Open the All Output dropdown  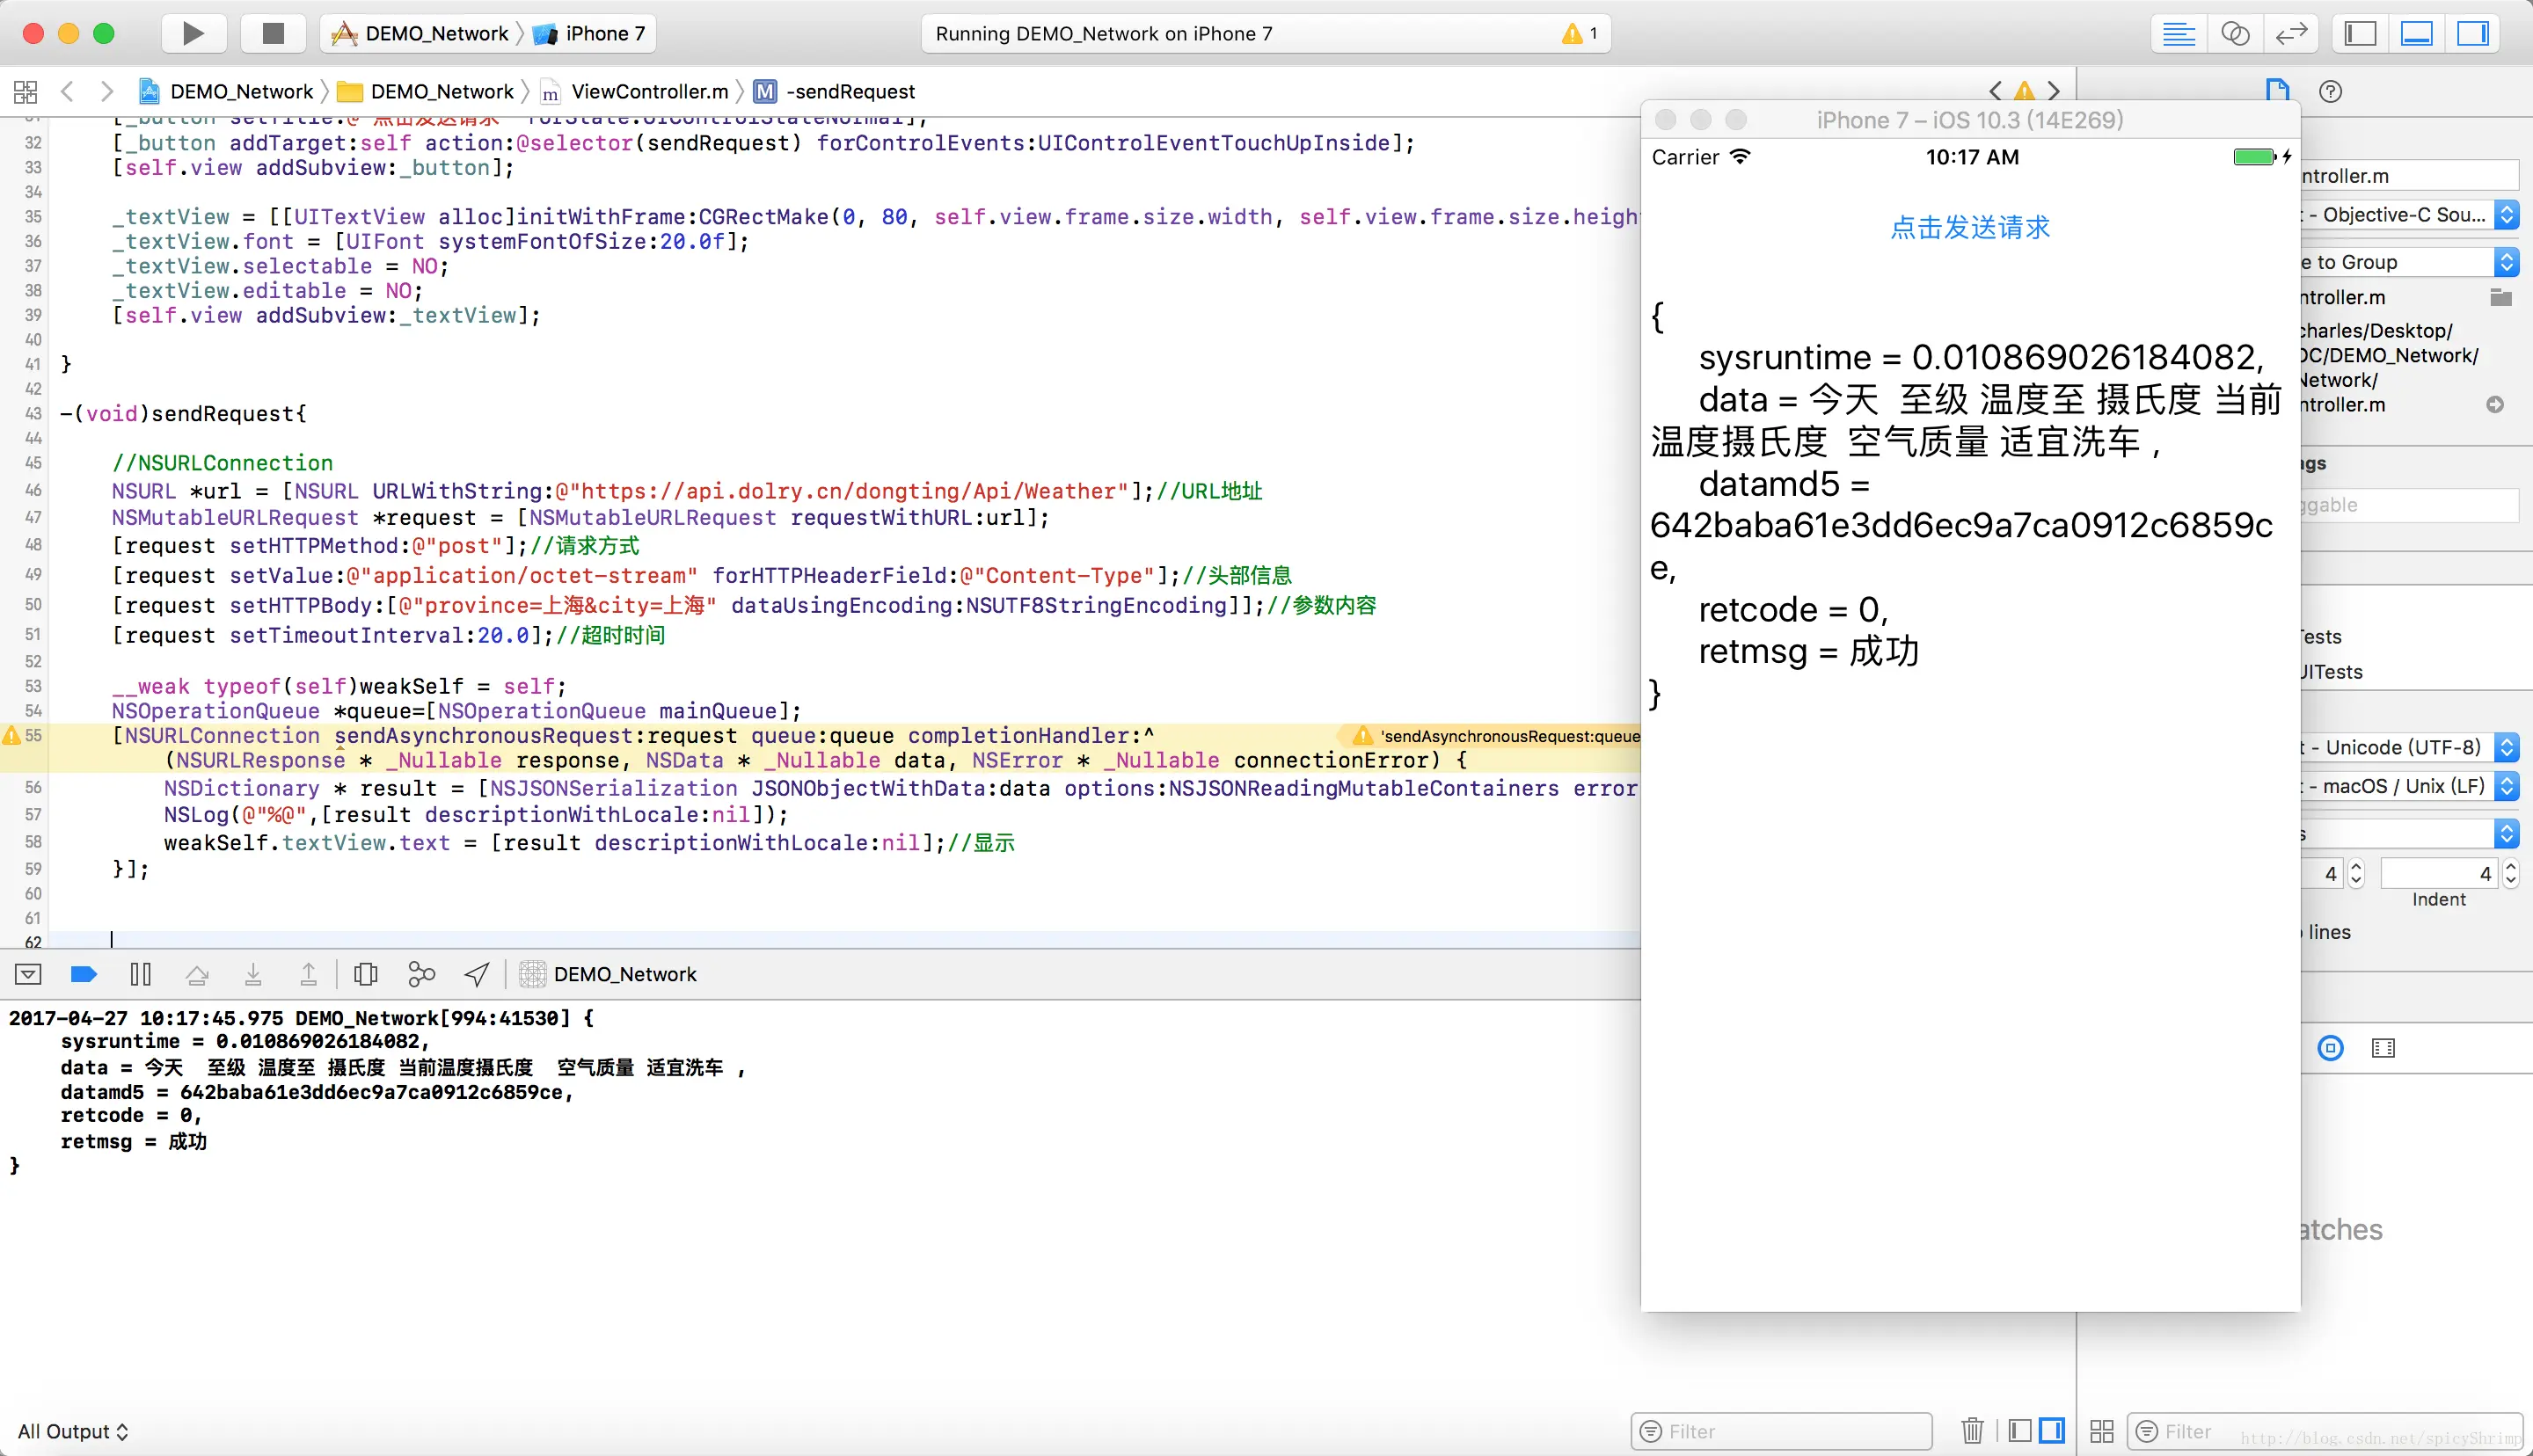73,1431
